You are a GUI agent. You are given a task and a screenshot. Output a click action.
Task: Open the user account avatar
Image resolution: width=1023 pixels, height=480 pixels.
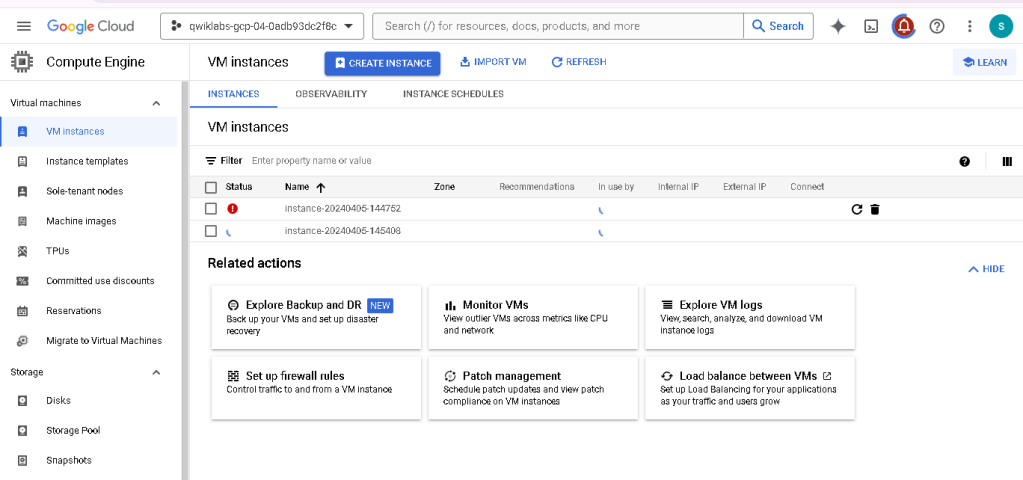[1001, 26]
